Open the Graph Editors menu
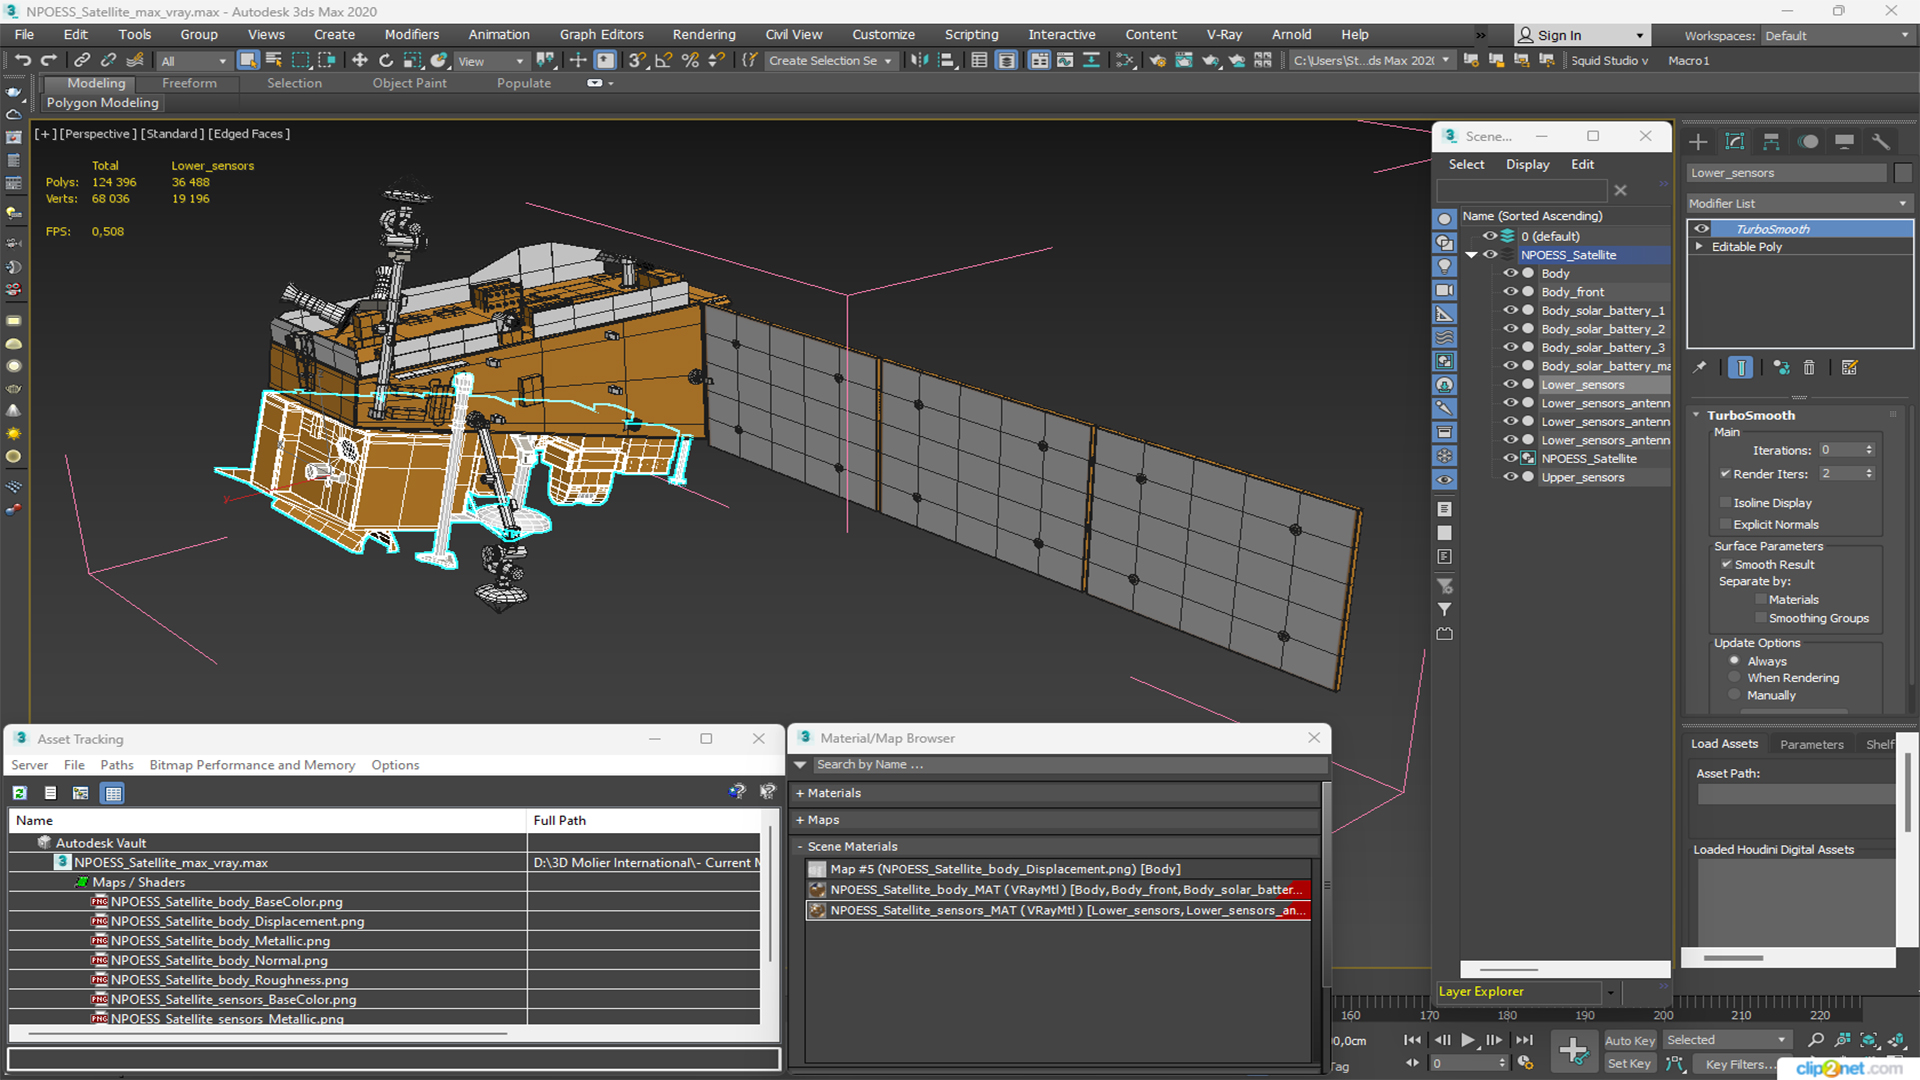This screenshot has width=1920, height=1080. tap(601, 35)
